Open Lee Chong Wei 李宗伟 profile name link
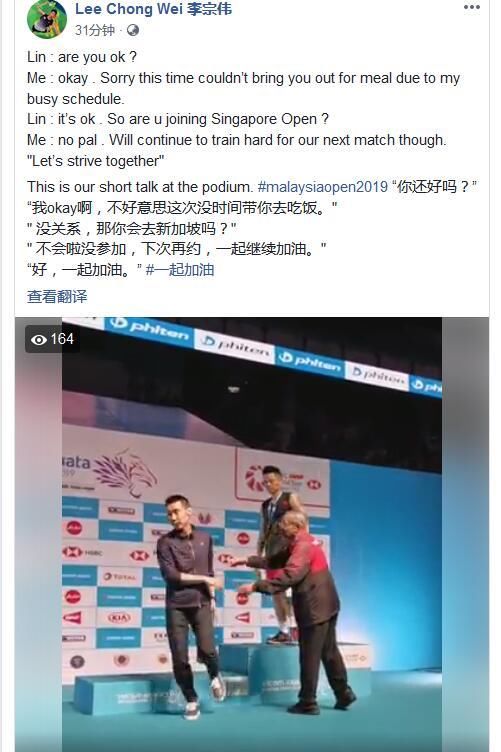 point(153,9)
